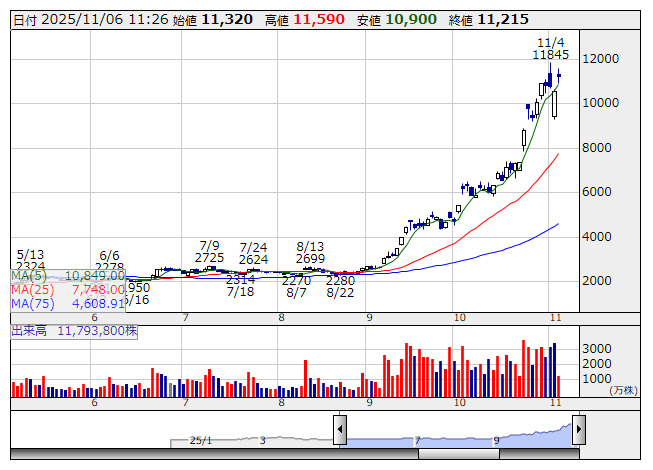Click the 7/9 2725 peak label
653x470 pixels.
point(209,251)
